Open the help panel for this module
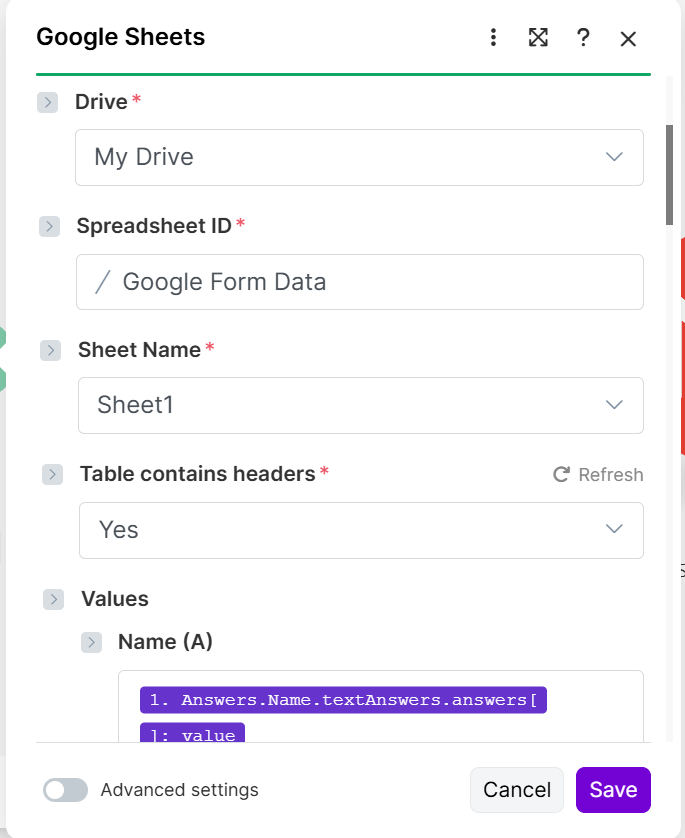 point(583,38)
